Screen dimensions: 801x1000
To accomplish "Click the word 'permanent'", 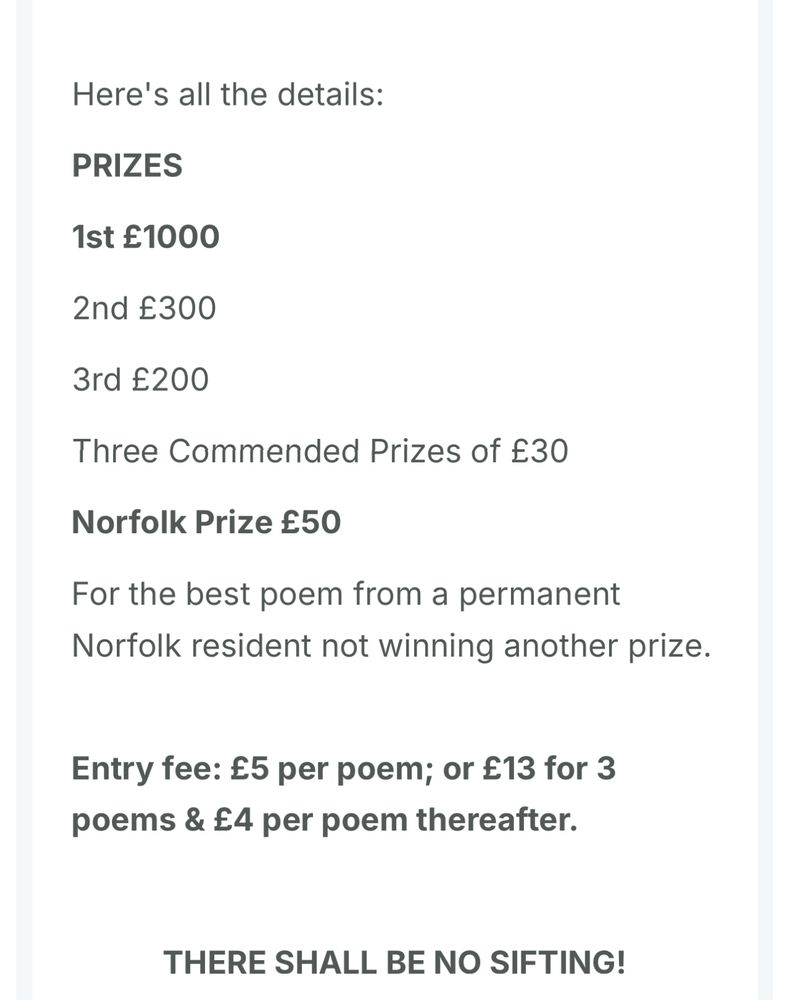I will [x=540, y=596].
